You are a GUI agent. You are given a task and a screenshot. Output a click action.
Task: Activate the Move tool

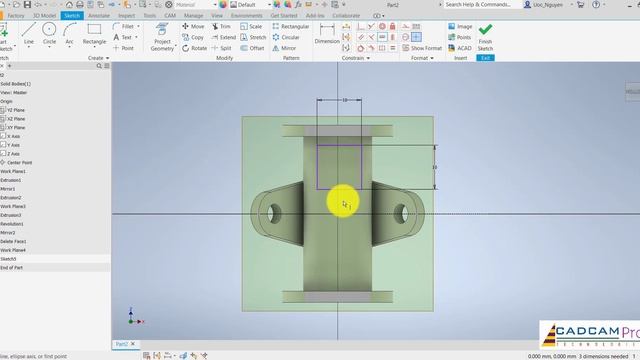[x=193, y=26]
